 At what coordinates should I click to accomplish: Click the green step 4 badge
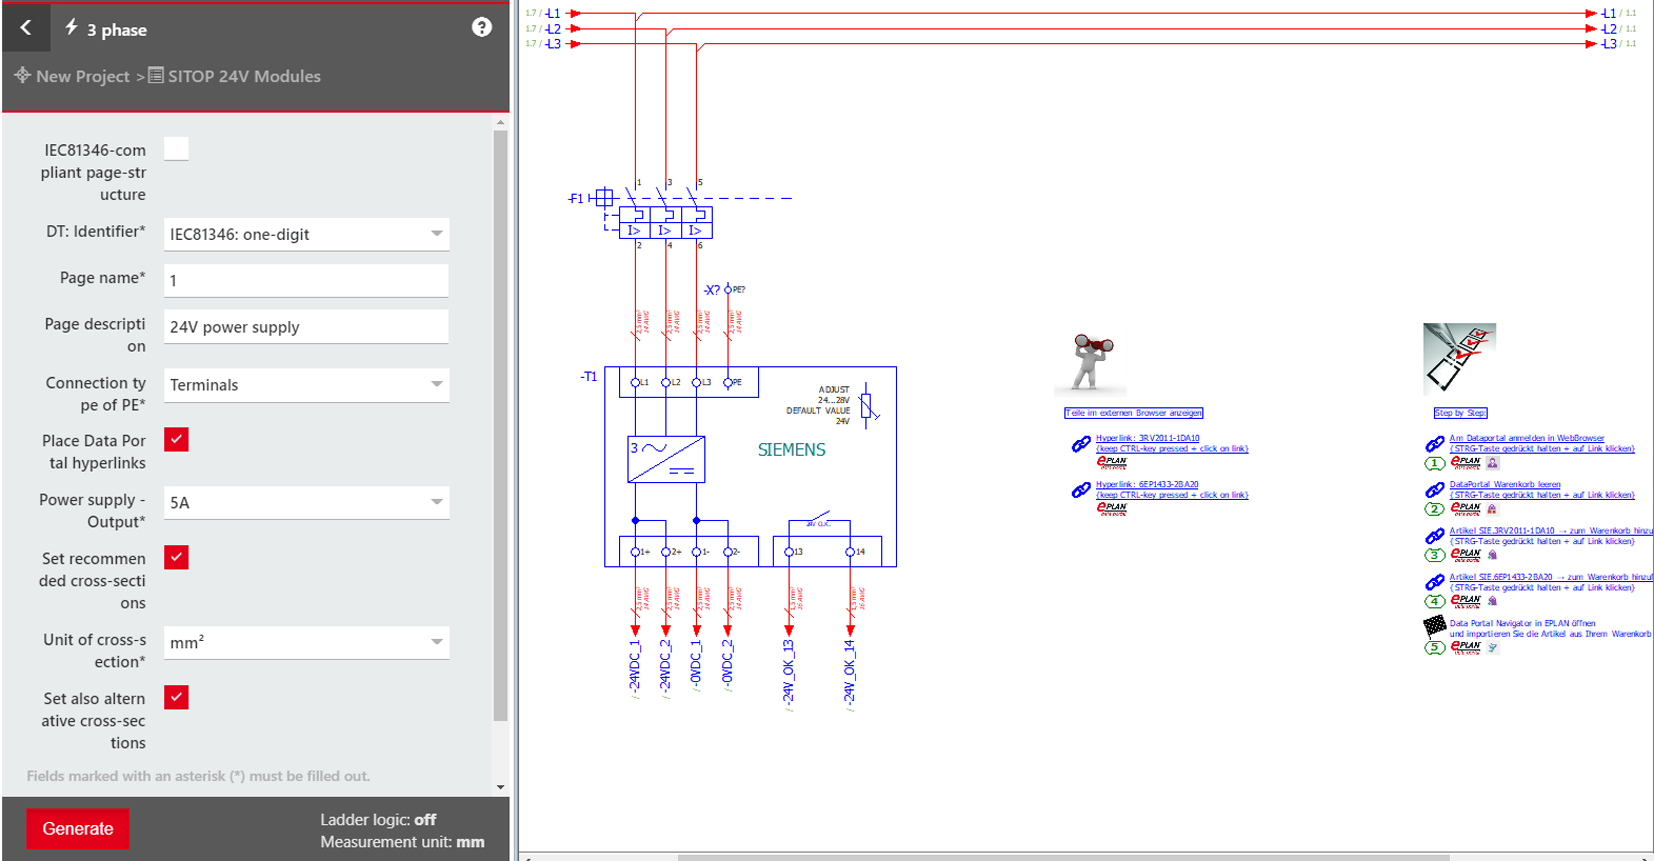pyautogui.click(x=1434, y=601)
